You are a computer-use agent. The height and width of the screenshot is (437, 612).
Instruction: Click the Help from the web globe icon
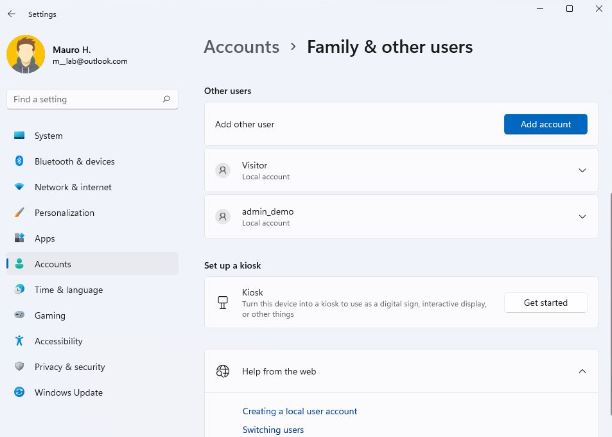[222, 371]
